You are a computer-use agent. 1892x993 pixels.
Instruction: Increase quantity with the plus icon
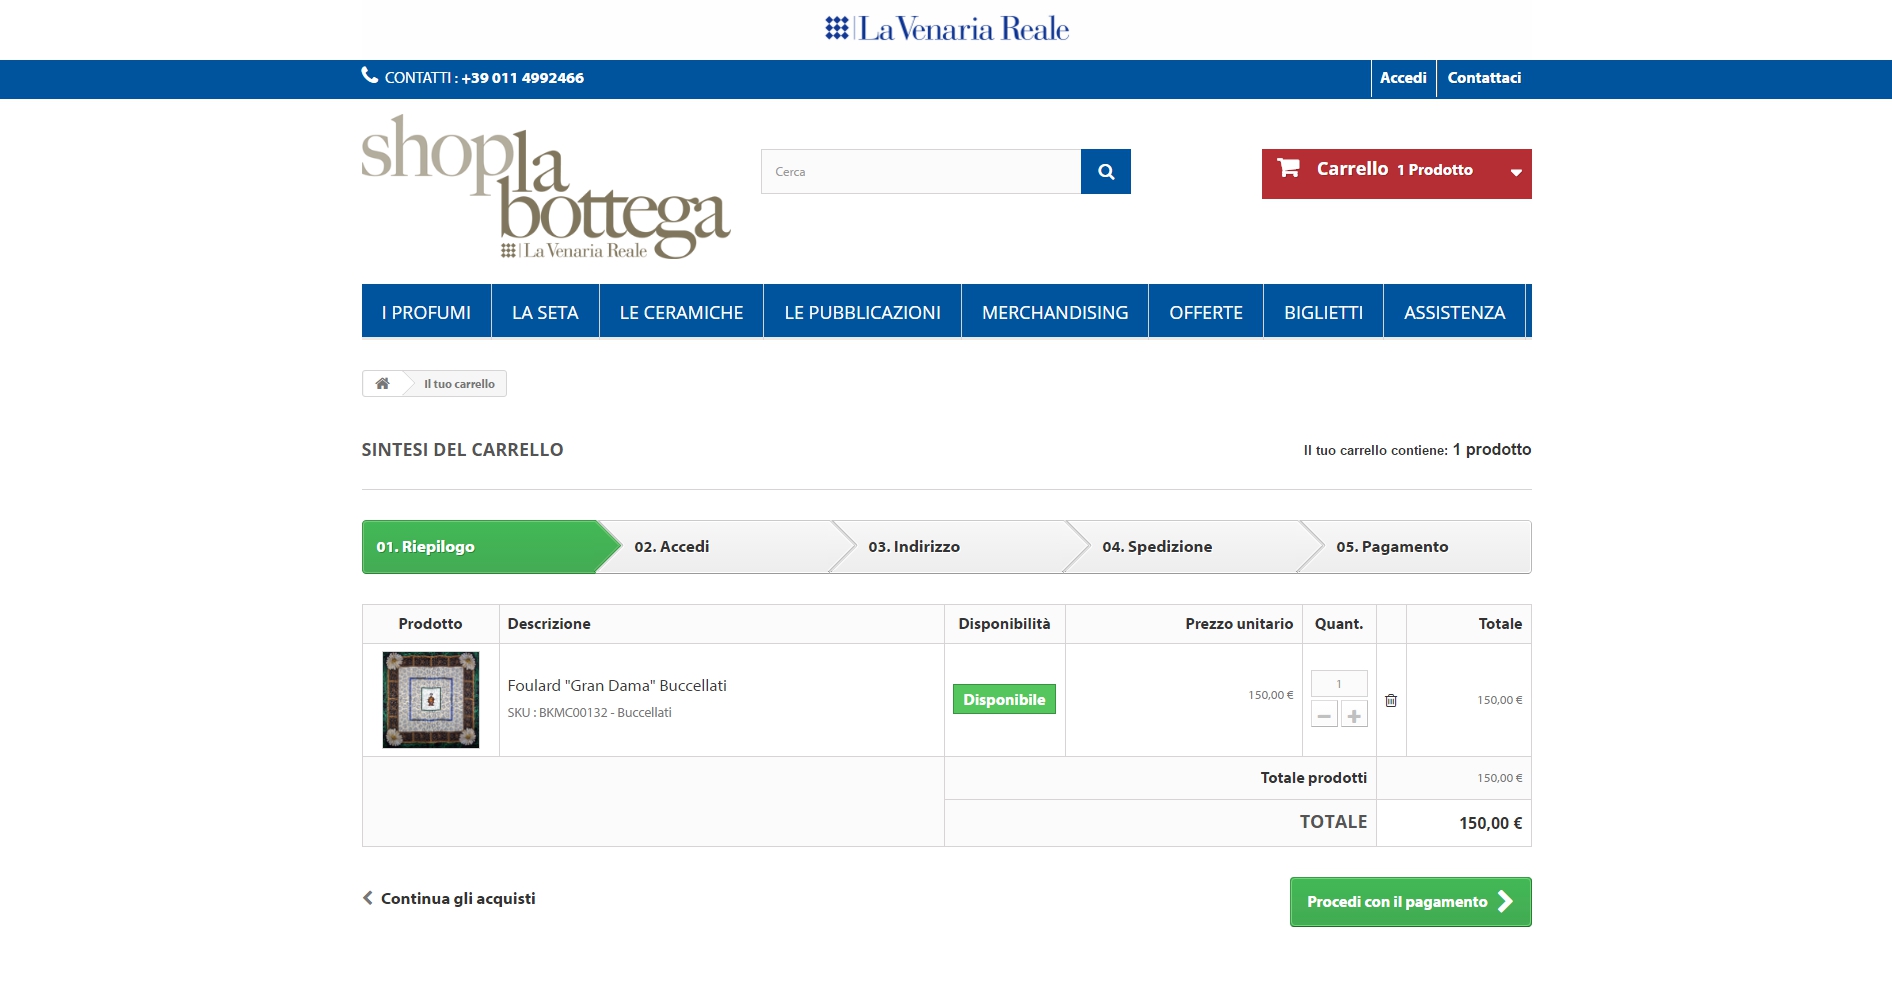(1355, 715)
